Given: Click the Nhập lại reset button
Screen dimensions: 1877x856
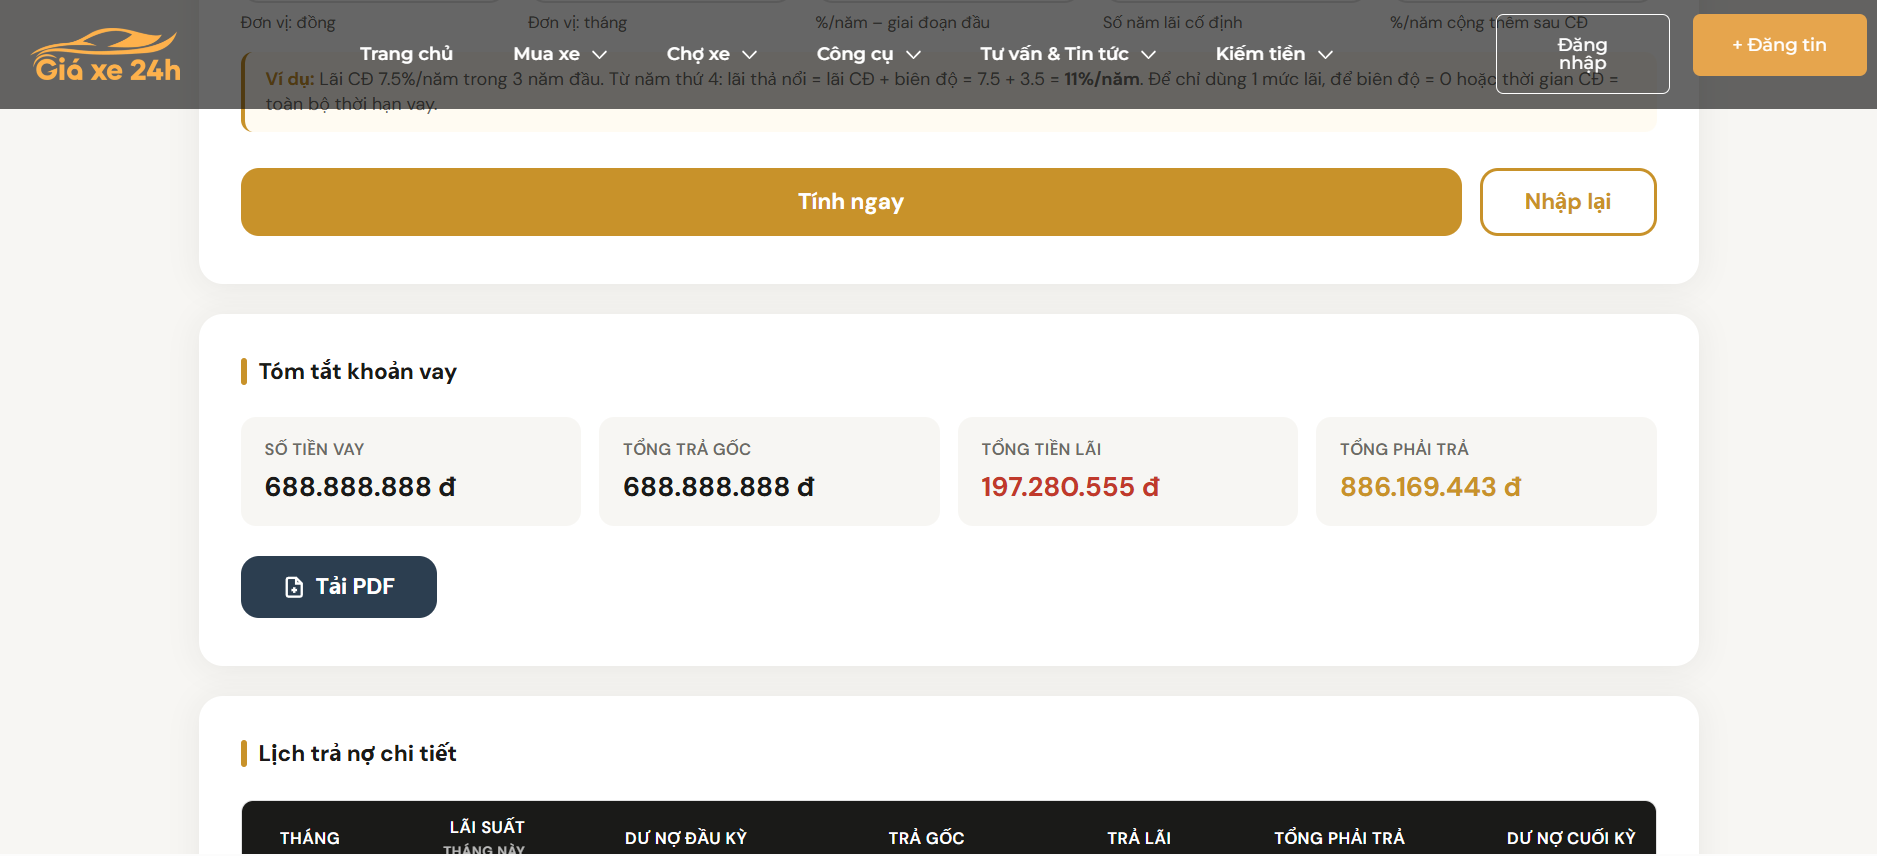Looking at the screenshot, I should coord(1568,202).
